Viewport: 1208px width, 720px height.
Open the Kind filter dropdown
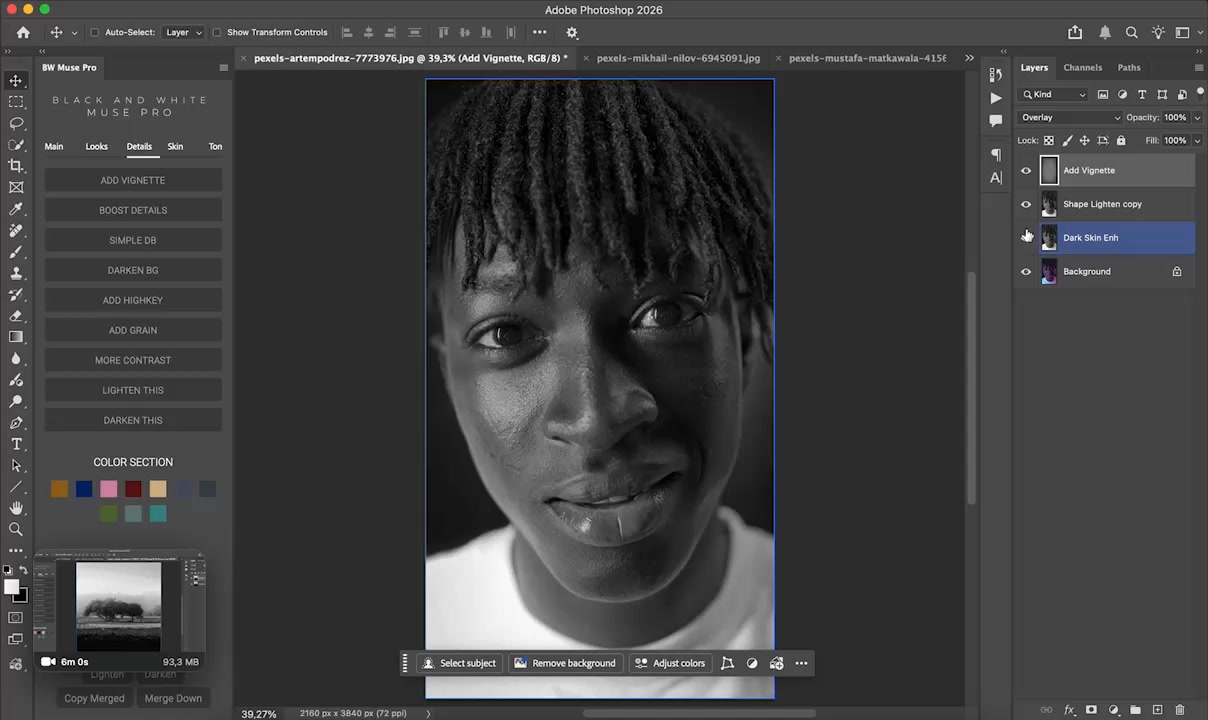(1054, 94)
